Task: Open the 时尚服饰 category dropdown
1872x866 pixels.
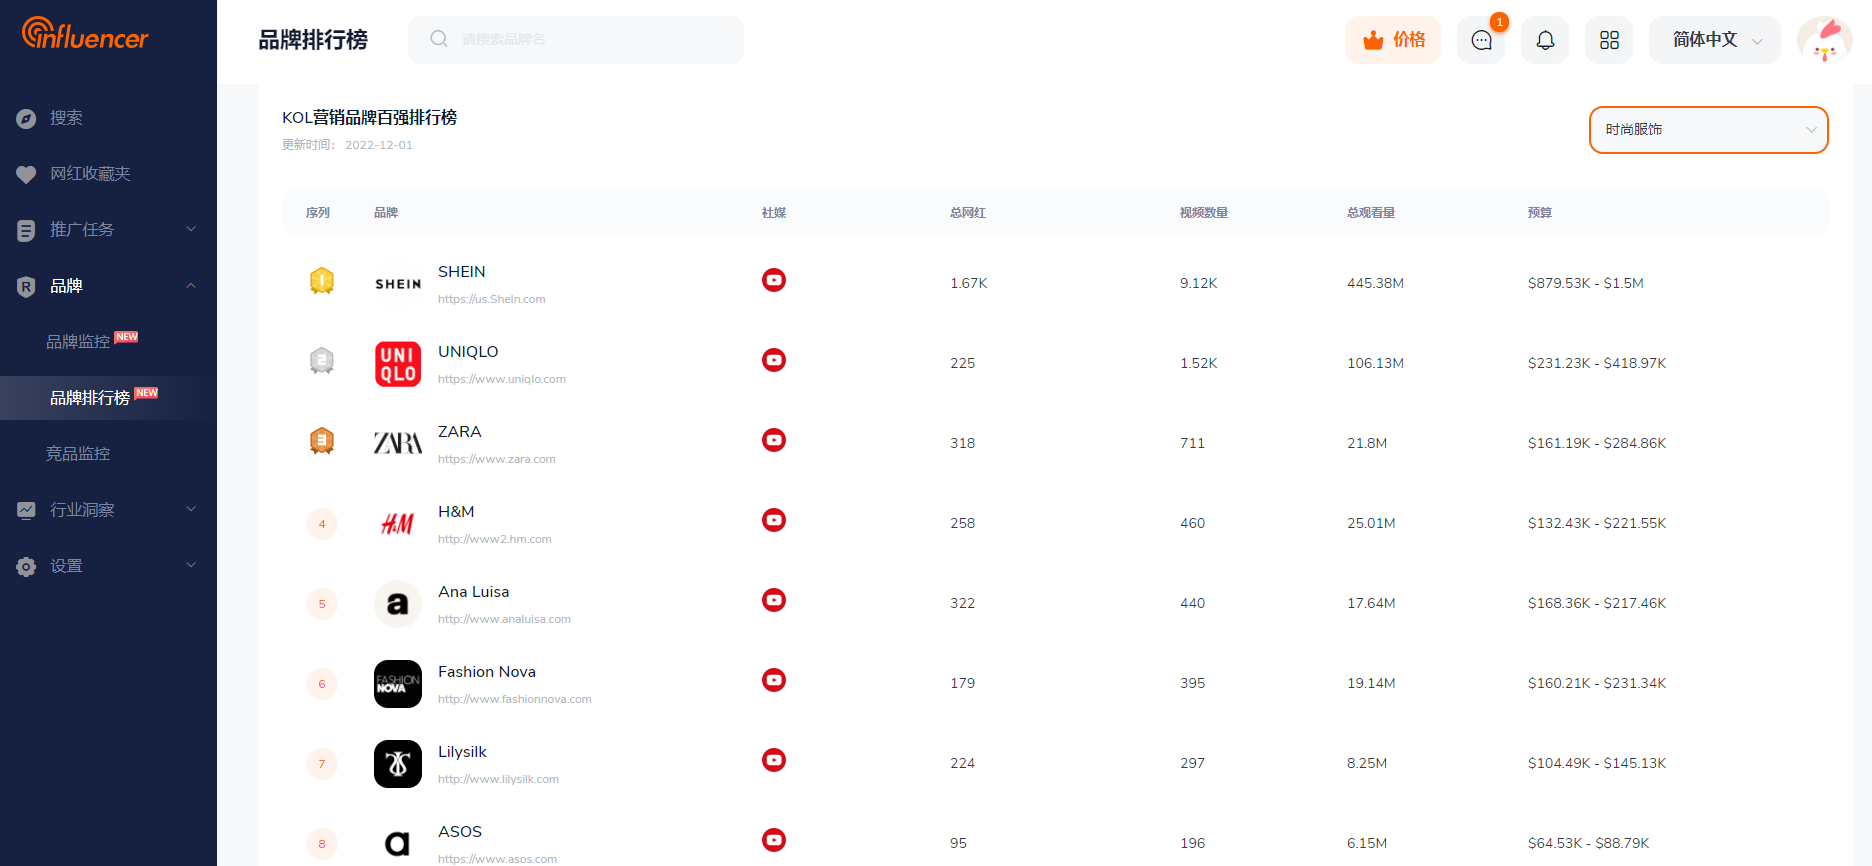Action: 1708,130
